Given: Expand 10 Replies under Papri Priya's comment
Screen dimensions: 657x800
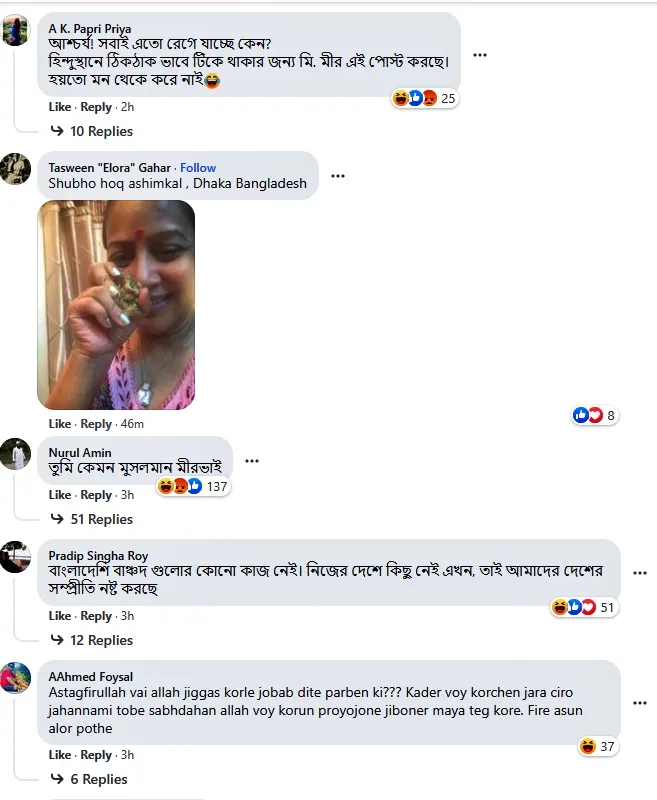Looking at the screenshot, I should (x=92, y=131).
